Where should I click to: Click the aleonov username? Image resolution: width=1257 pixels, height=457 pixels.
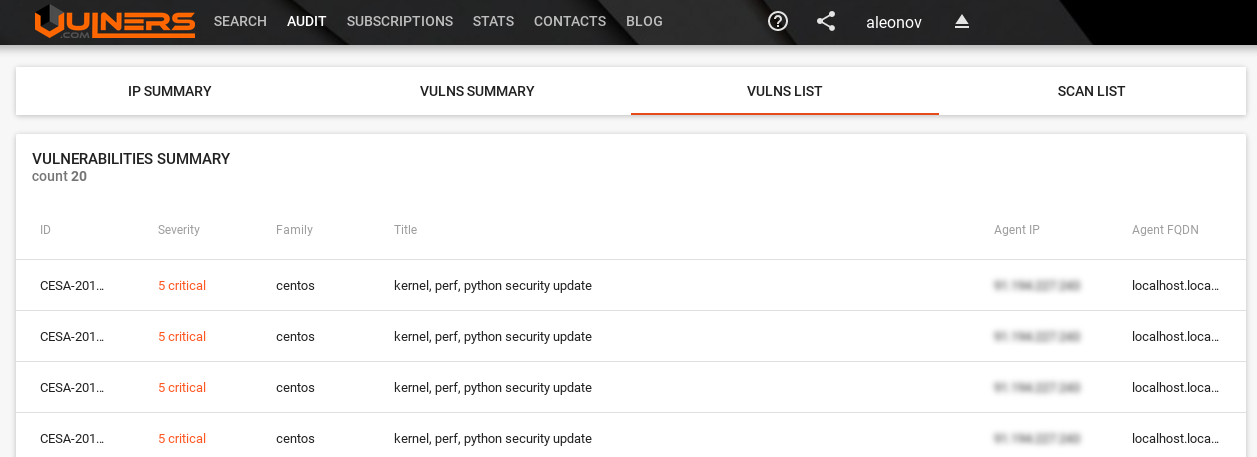[x=894, y=21]
